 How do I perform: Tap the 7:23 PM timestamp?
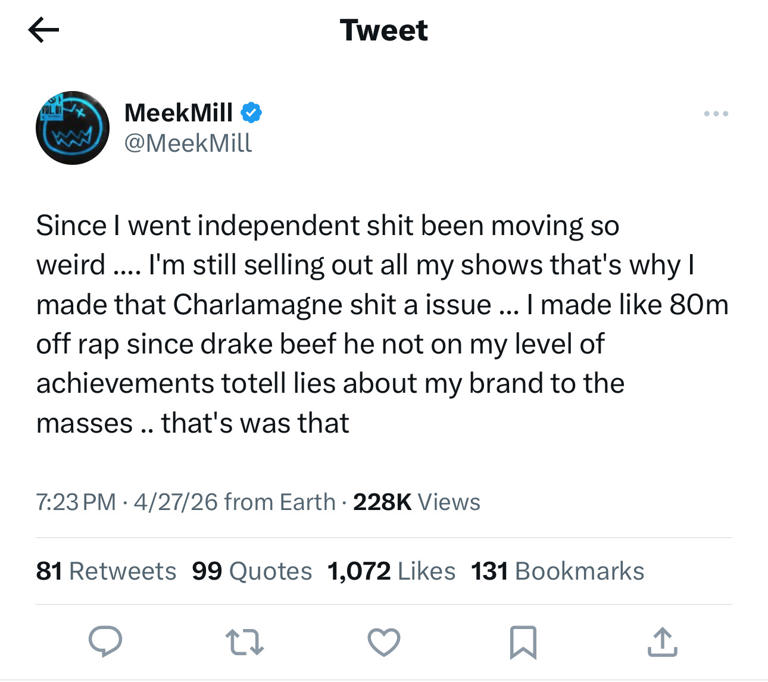76,502
